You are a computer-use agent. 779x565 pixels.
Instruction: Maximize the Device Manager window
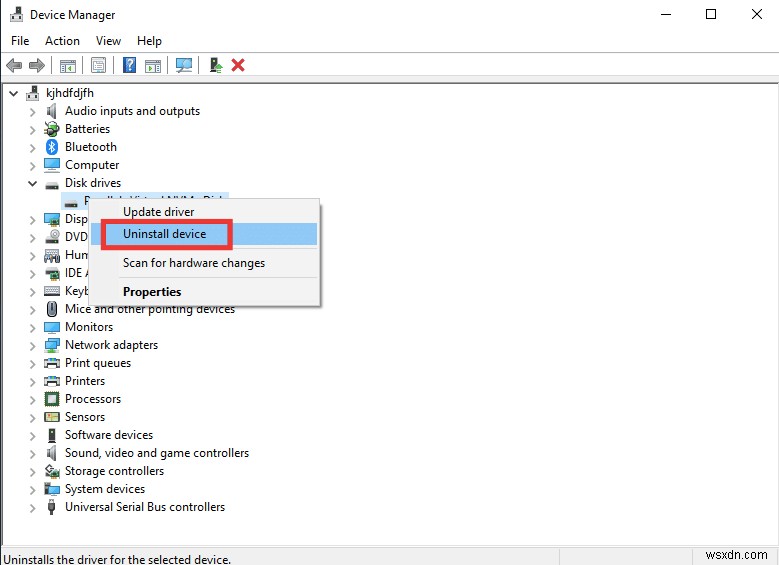pos(711,14)
